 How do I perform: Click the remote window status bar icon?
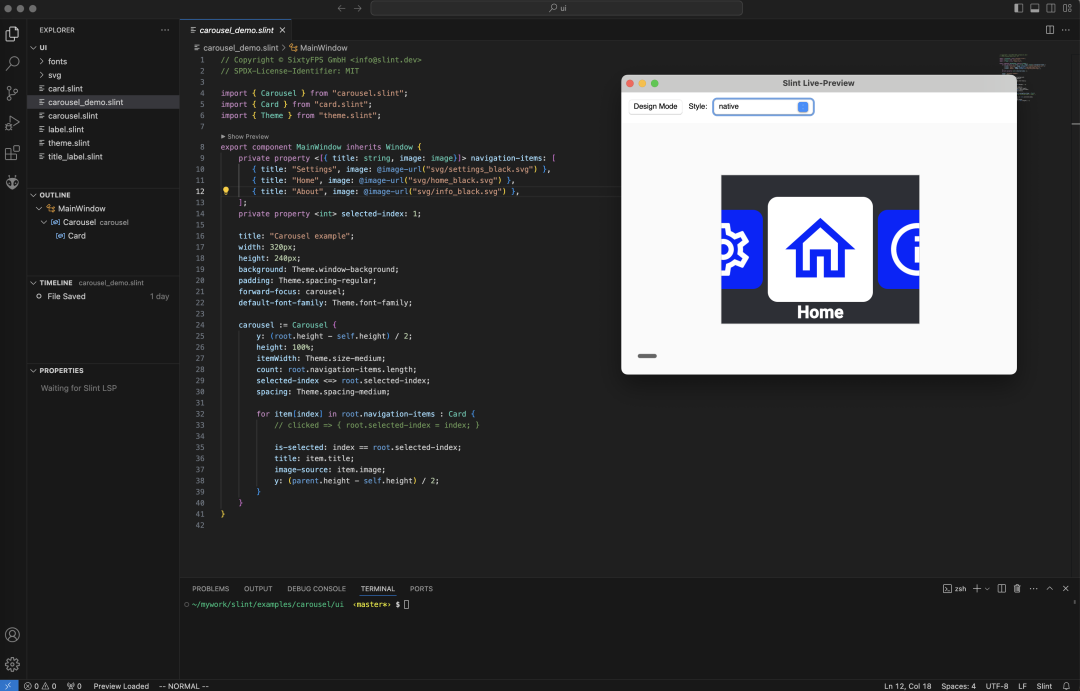pos(9,685)
